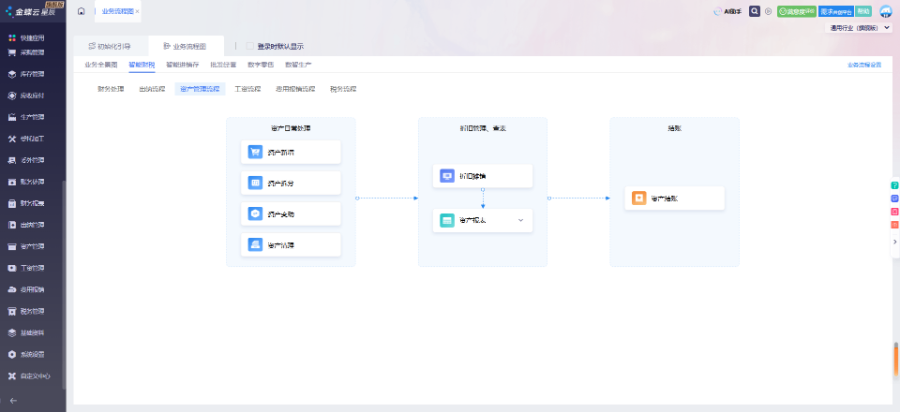
Task: Click the orange icon in the rightmost flow node
Action: [639, 198]
